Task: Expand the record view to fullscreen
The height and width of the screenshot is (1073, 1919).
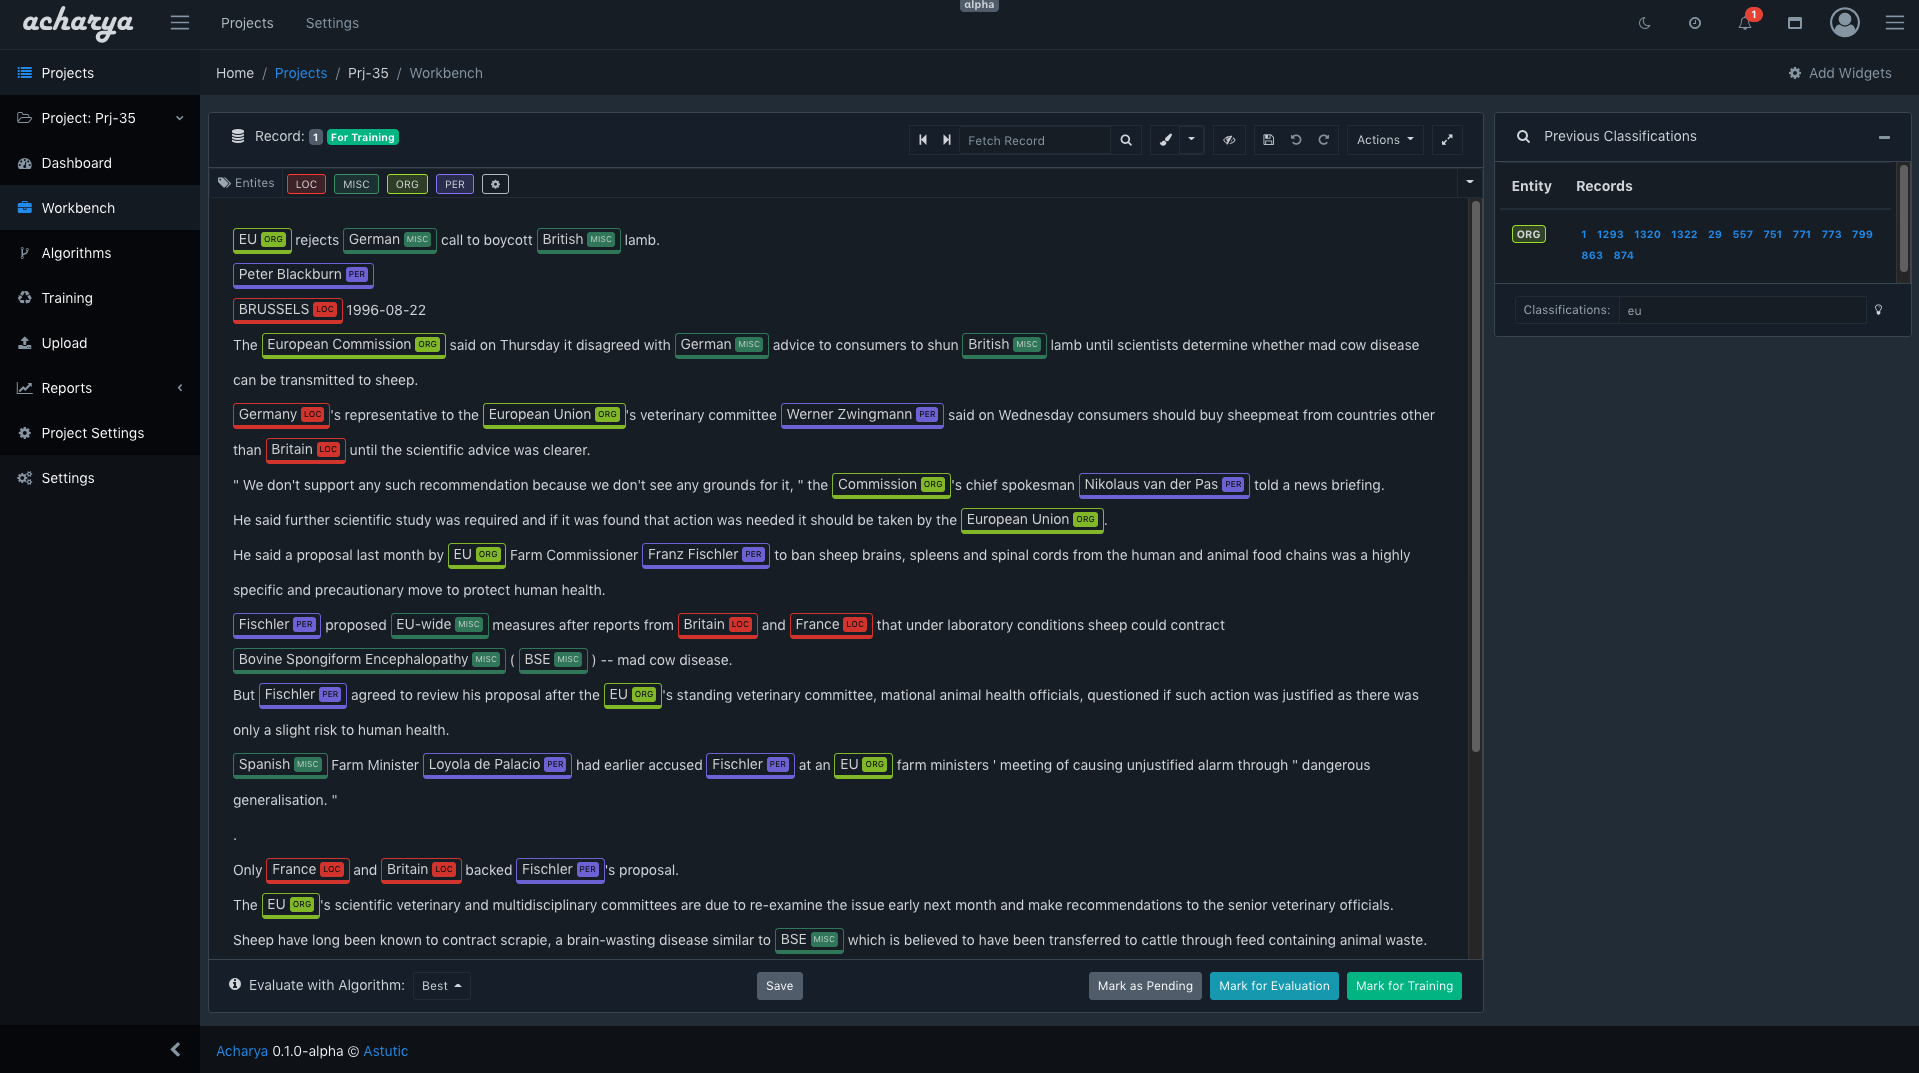Action: (1447, 140)
